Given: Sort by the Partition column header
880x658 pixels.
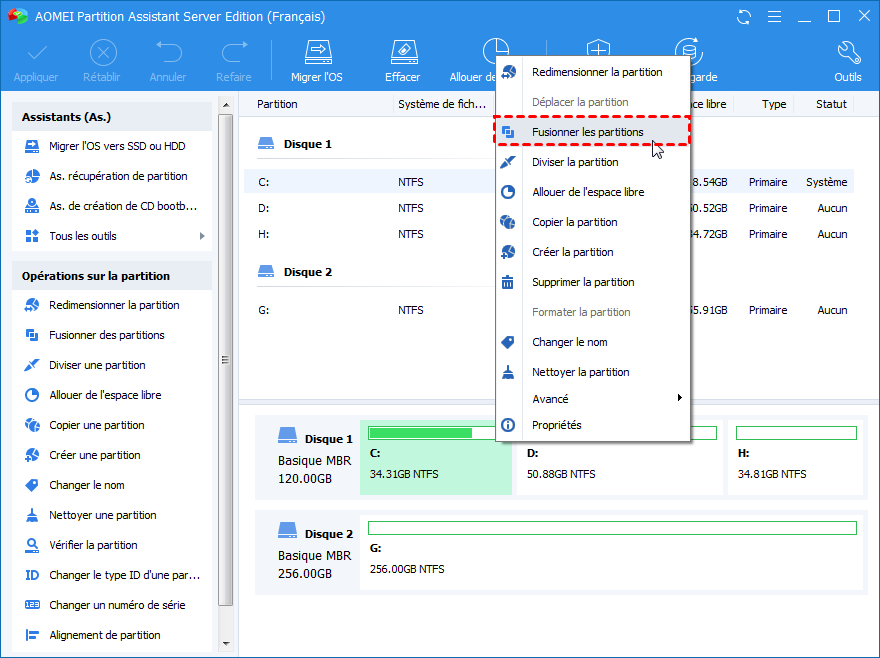Looking at the screenshot, I should pyautogui.click(x=277, y=104).
